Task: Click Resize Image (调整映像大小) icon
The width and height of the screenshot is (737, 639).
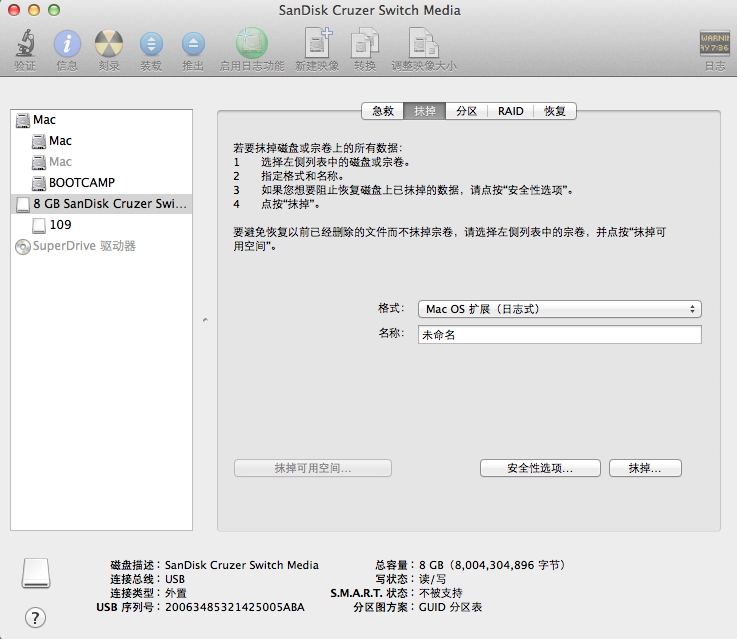Action: pyautogui.click(x=423, y=43)
